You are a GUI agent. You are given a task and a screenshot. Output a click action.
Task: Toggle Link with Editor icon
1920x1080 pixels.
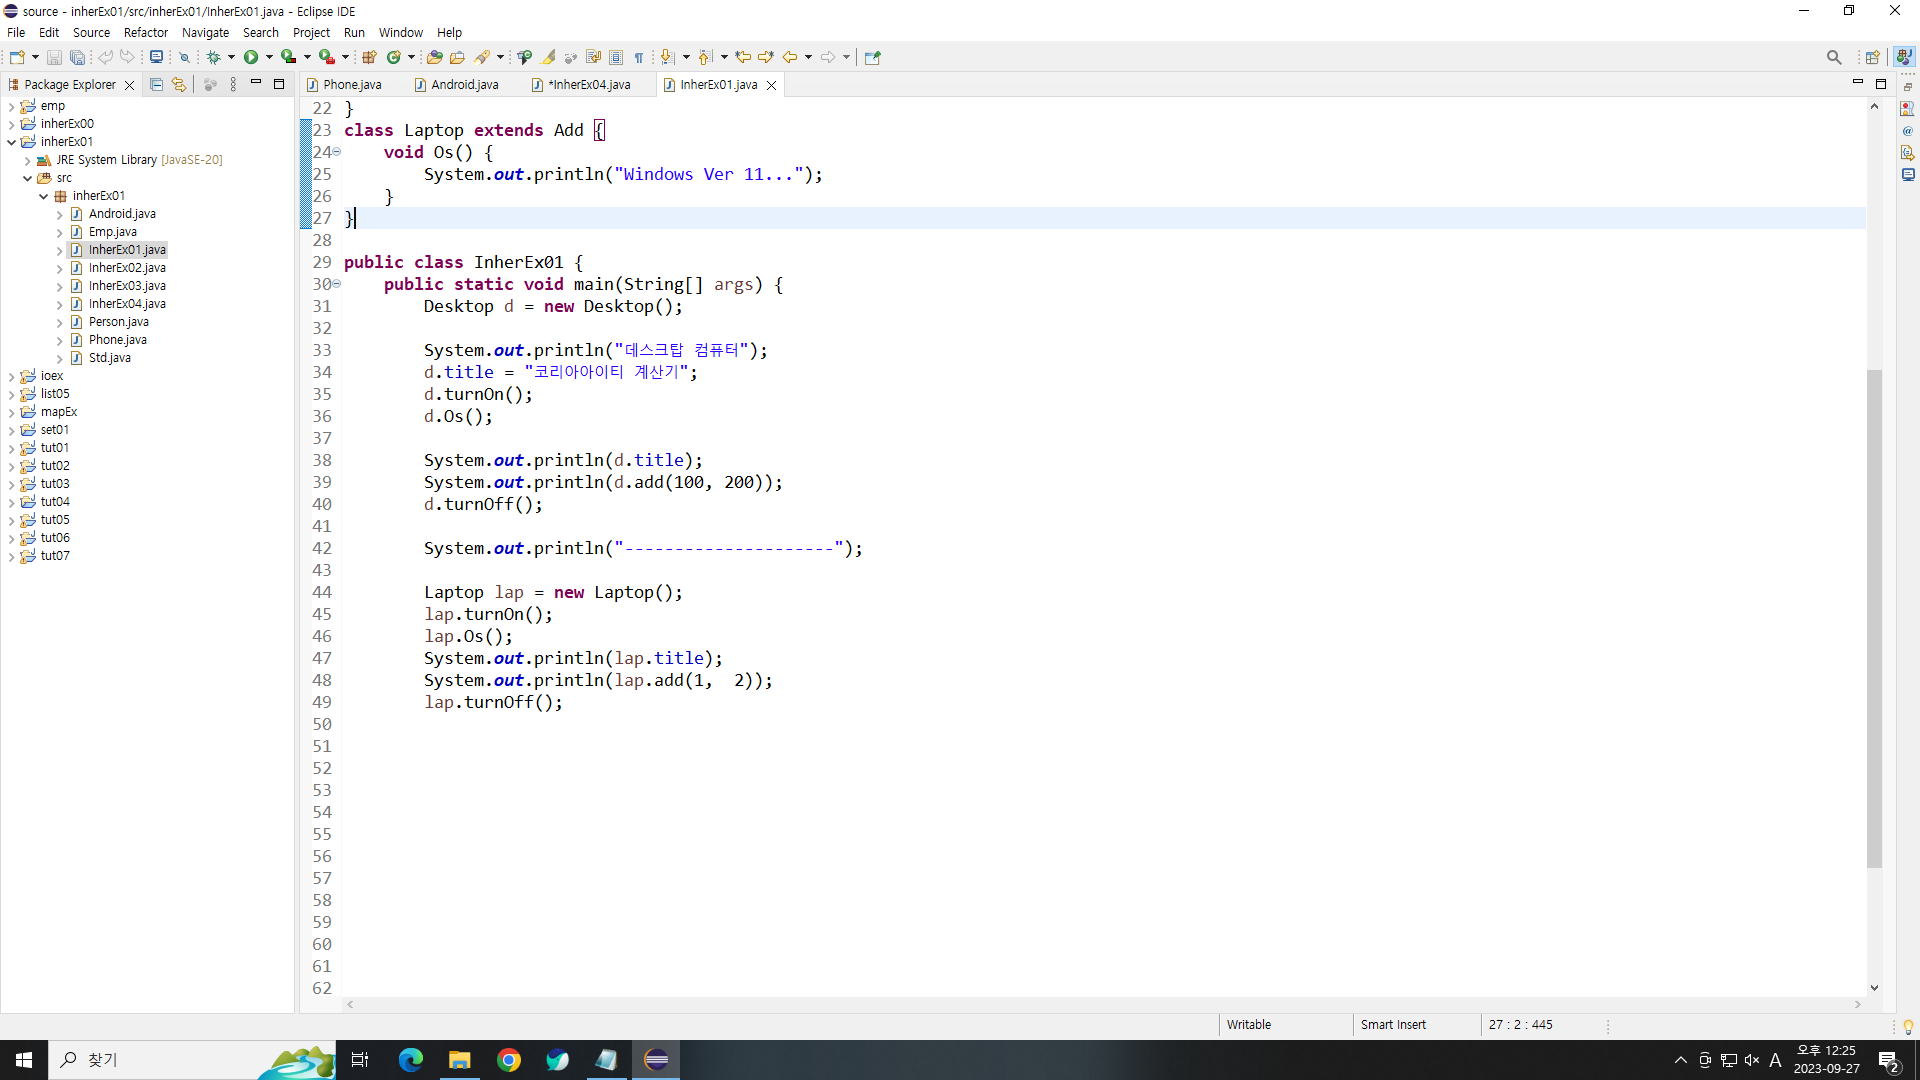[178, 85]
